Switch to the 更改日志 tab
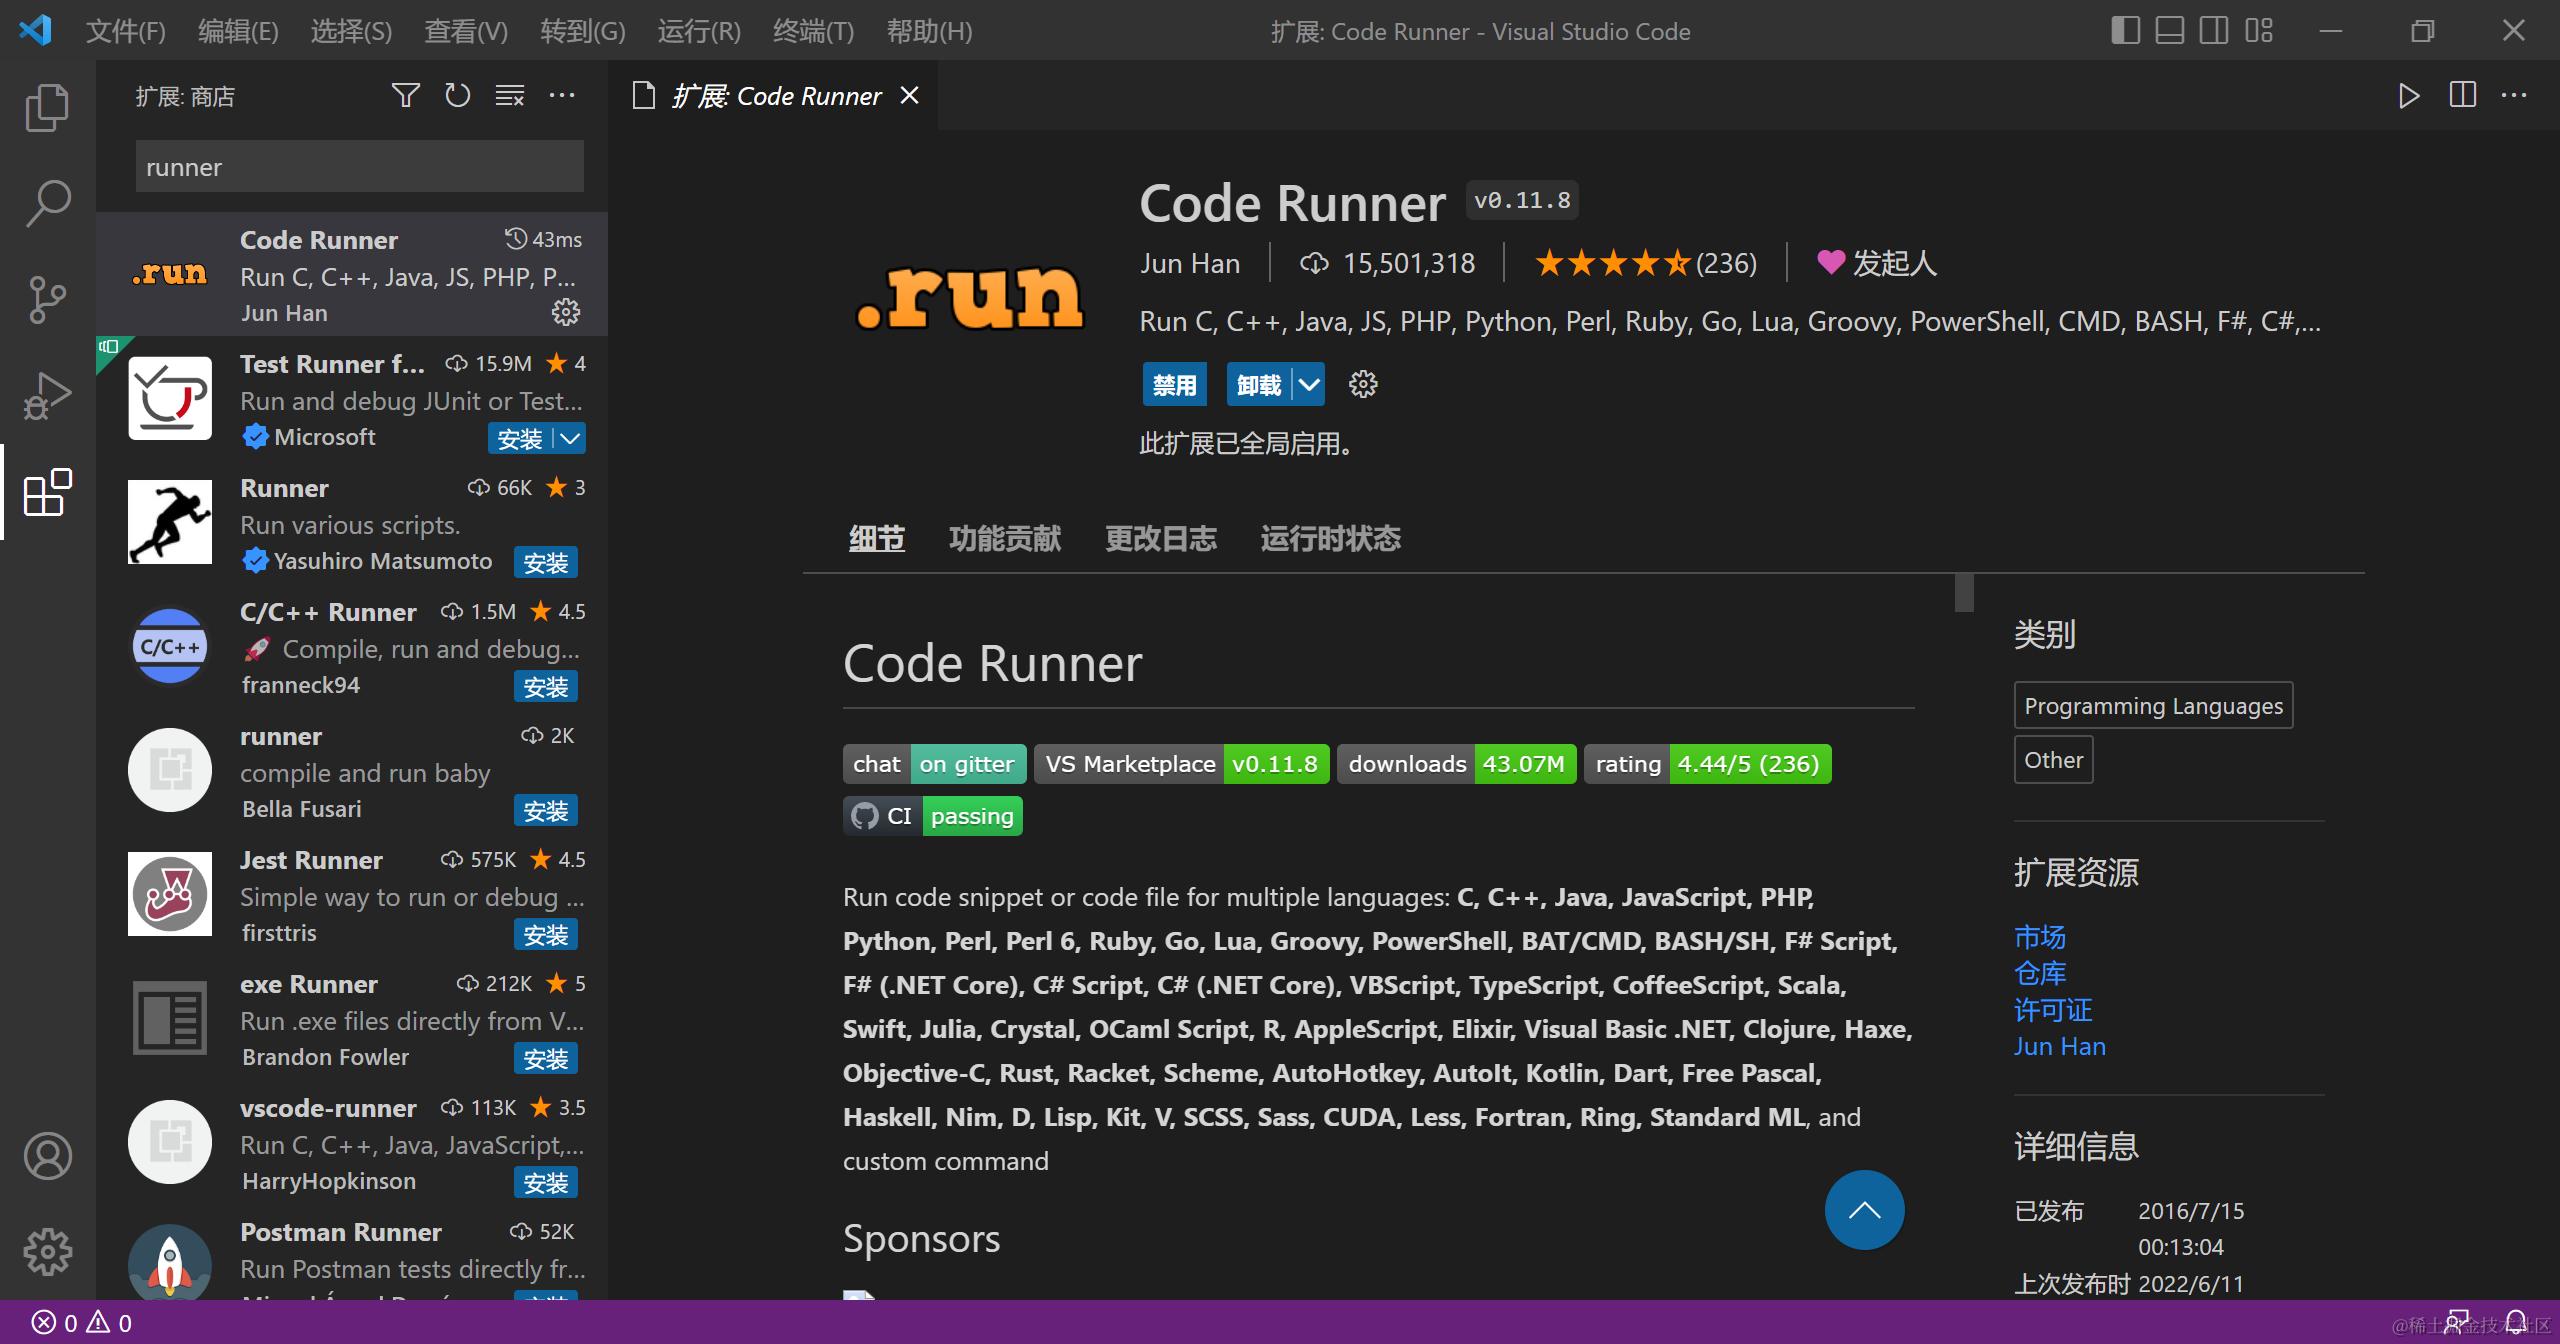 1160,538
